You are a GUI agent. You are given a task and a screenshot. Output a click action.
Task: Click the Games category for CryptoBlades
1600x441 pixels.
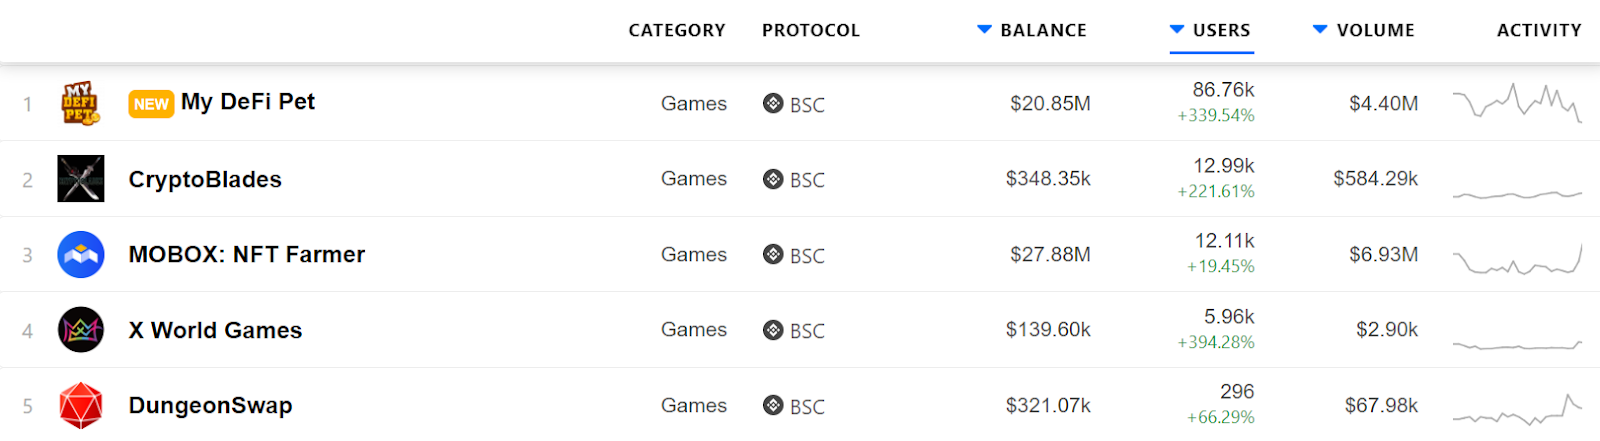point(693,179)
